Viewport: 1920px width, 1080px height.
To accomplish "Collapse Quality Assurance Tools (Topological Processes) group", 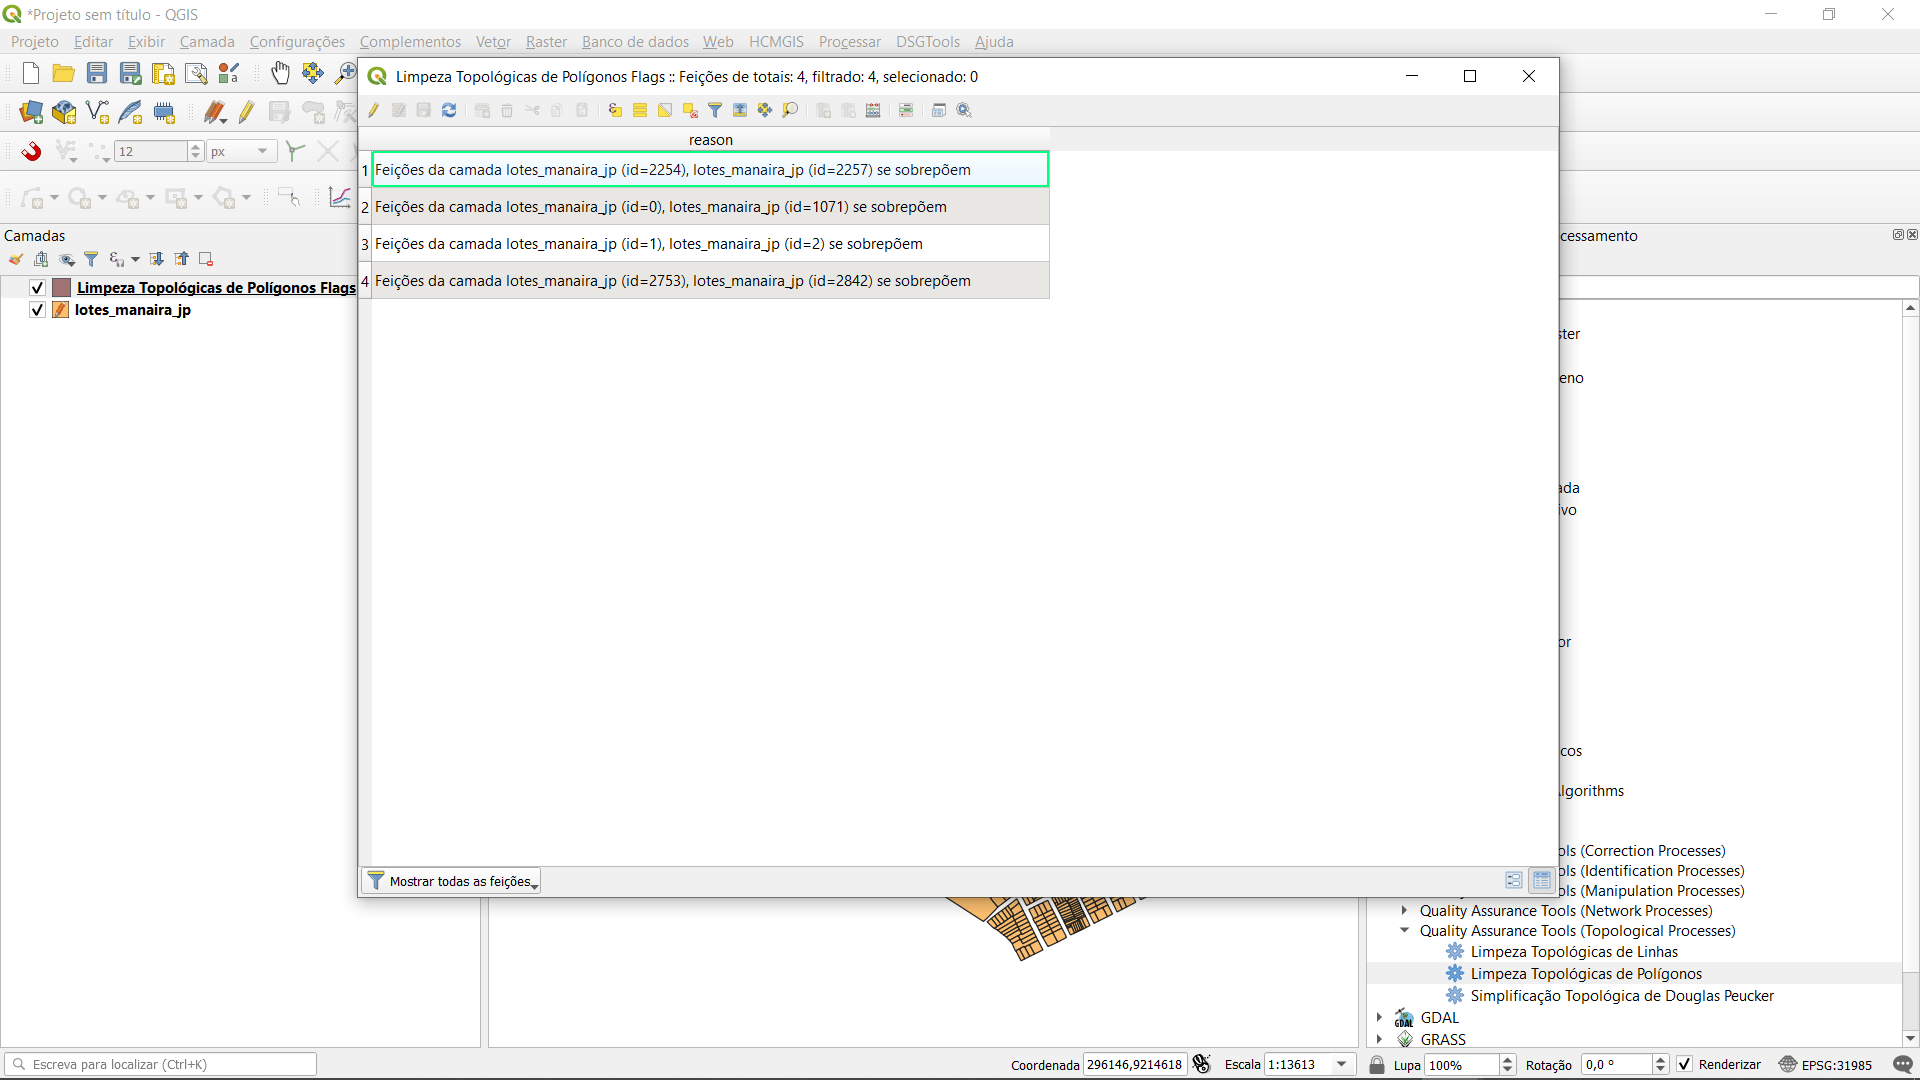I will [1404, 930].
